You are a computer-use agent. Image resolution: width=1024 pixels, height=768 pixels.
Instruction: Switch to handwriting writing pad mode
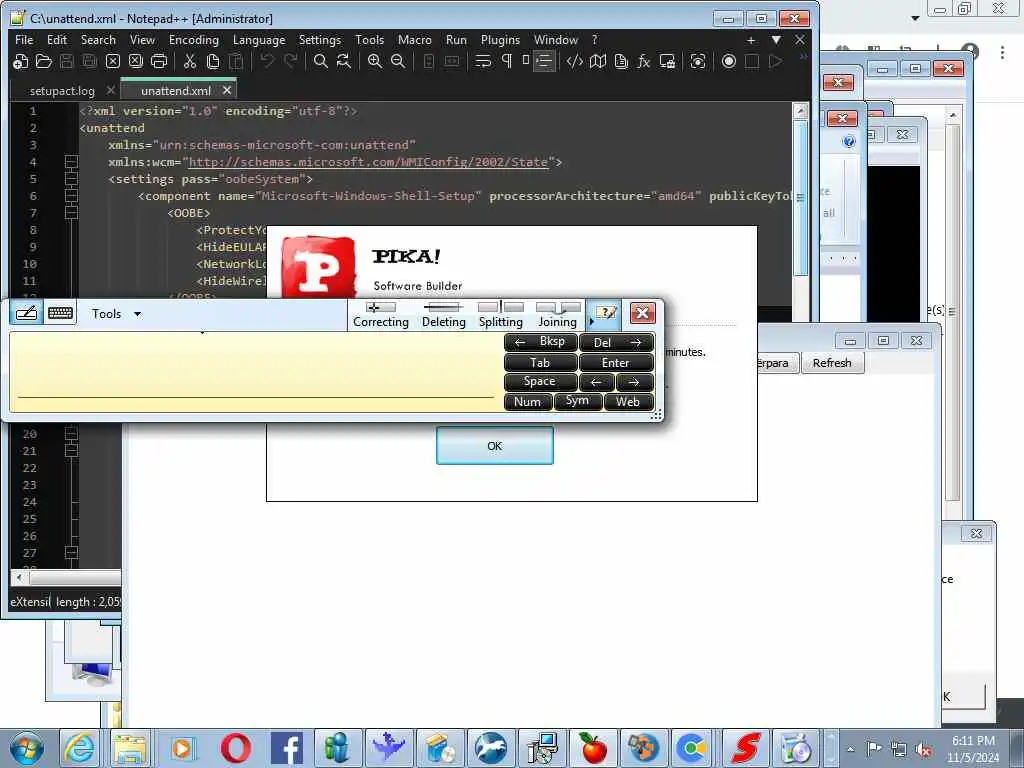26,313
